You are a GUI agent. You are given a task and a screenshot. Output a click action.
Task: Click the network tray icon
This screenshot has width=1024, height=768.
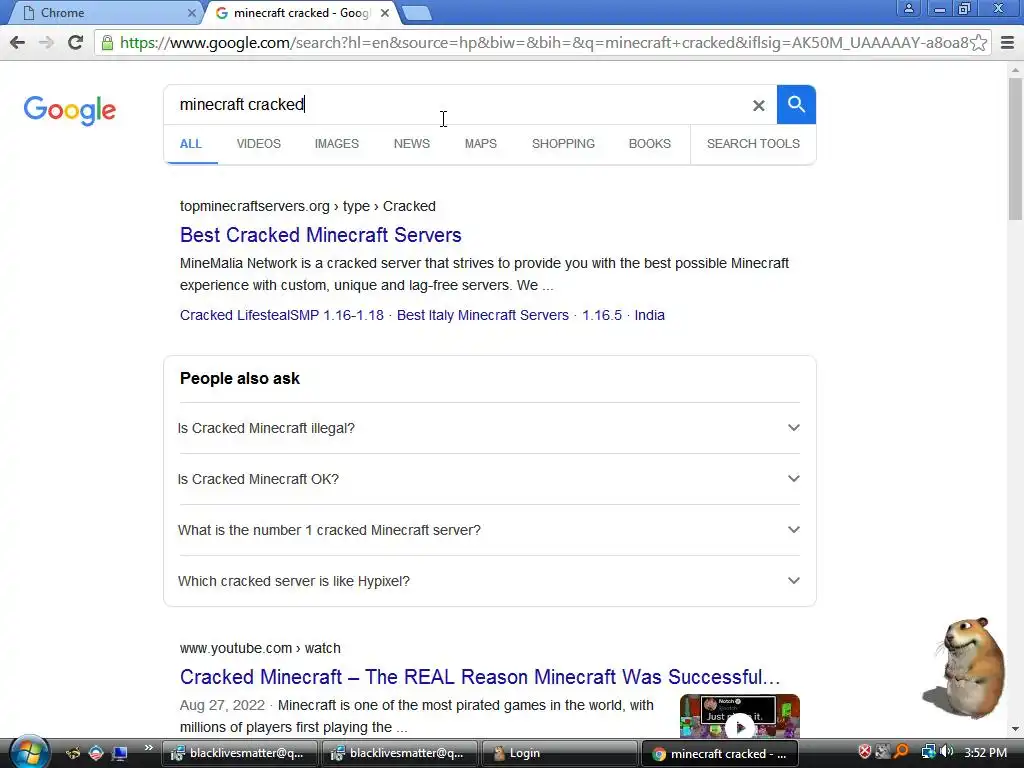[x=928, y=752]
